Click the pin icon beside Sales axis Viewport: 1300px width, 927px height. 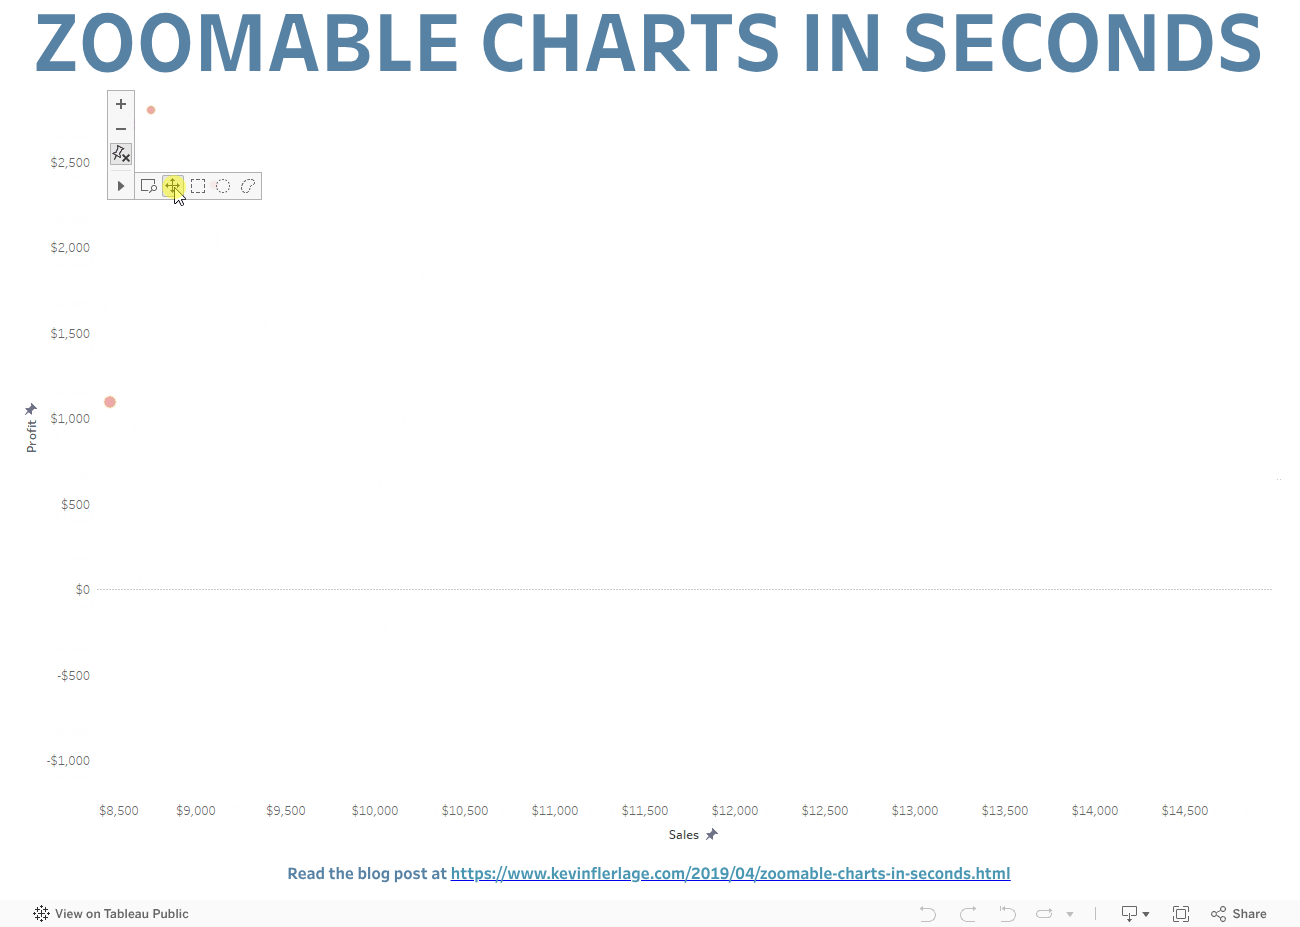712,834
